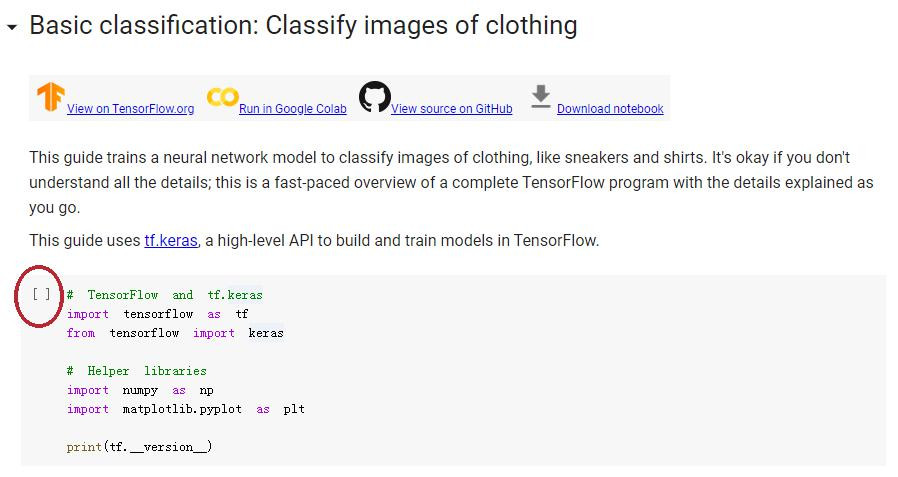Place cursor on 'import tensorflow as tf' line
The width and height of the screenshot is (898, 477).
[x=157, y=314]
